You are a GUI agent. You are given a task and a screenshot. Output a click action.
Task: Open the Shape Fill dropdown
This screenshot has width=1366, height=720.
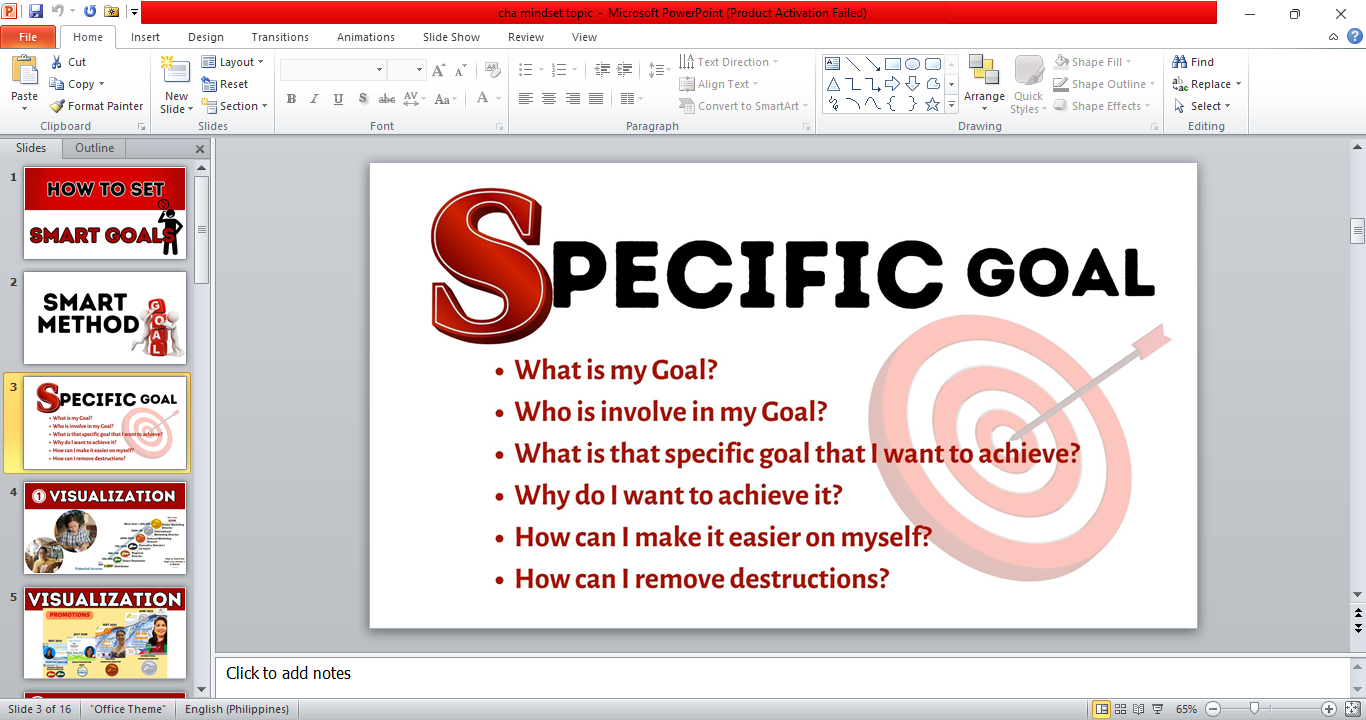coord(1092,62)
